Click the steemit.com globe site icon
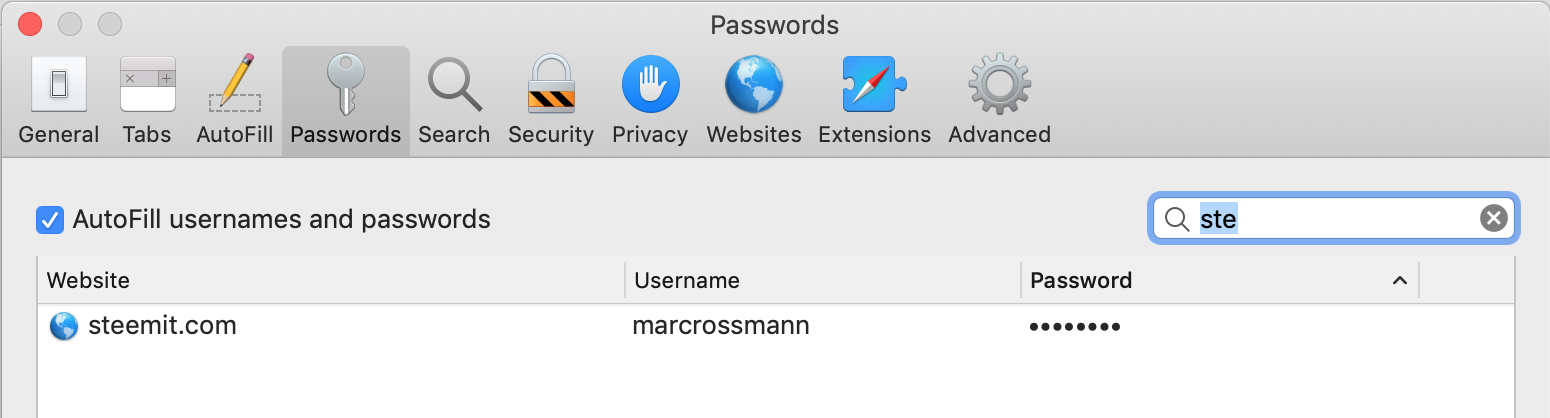This screenshot has height=418, width=1550. point(63,326)
